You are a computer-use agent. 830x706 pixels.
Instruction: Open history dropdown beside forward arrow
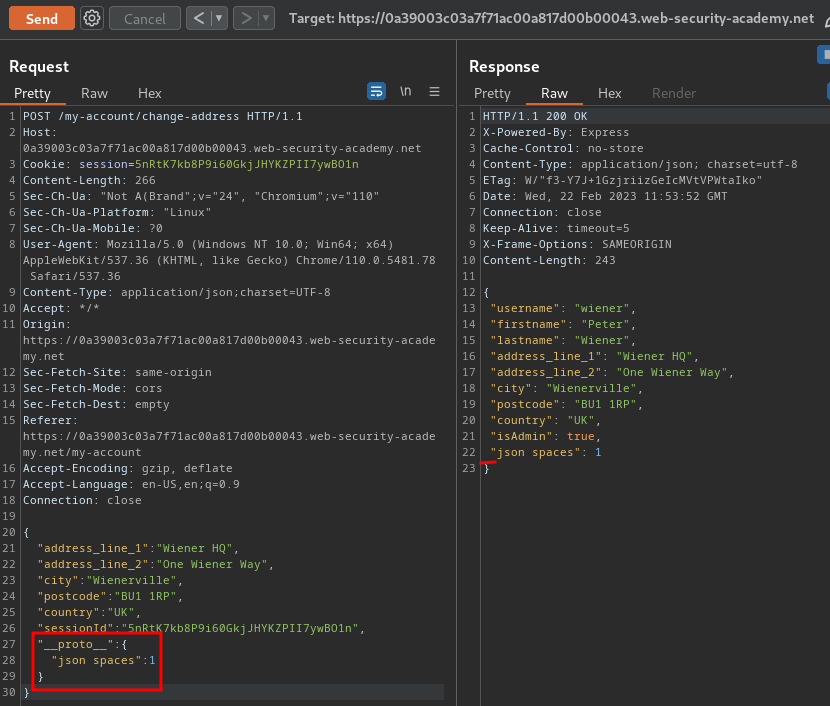(266, 19)
